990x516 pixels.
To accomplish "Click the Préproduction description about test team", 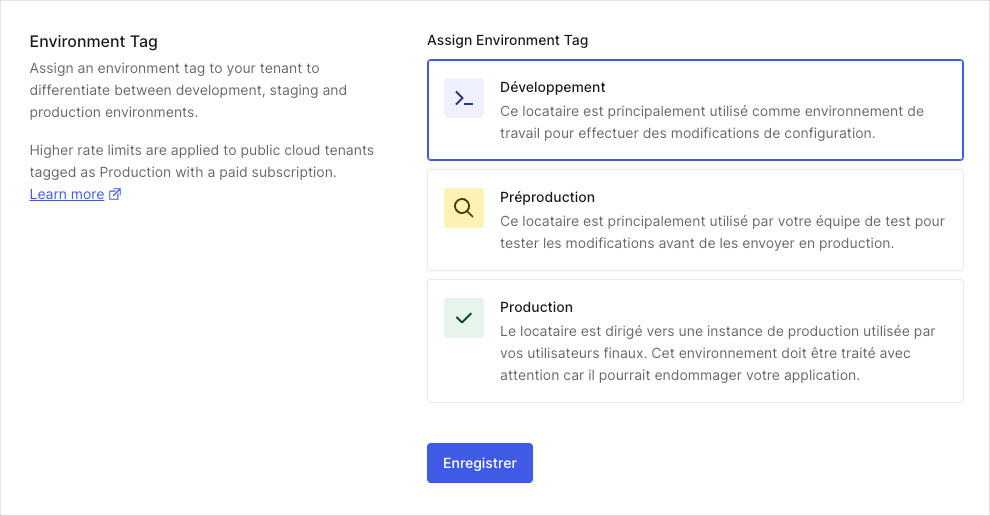I will pyautogui.click(x=722, y=232).
